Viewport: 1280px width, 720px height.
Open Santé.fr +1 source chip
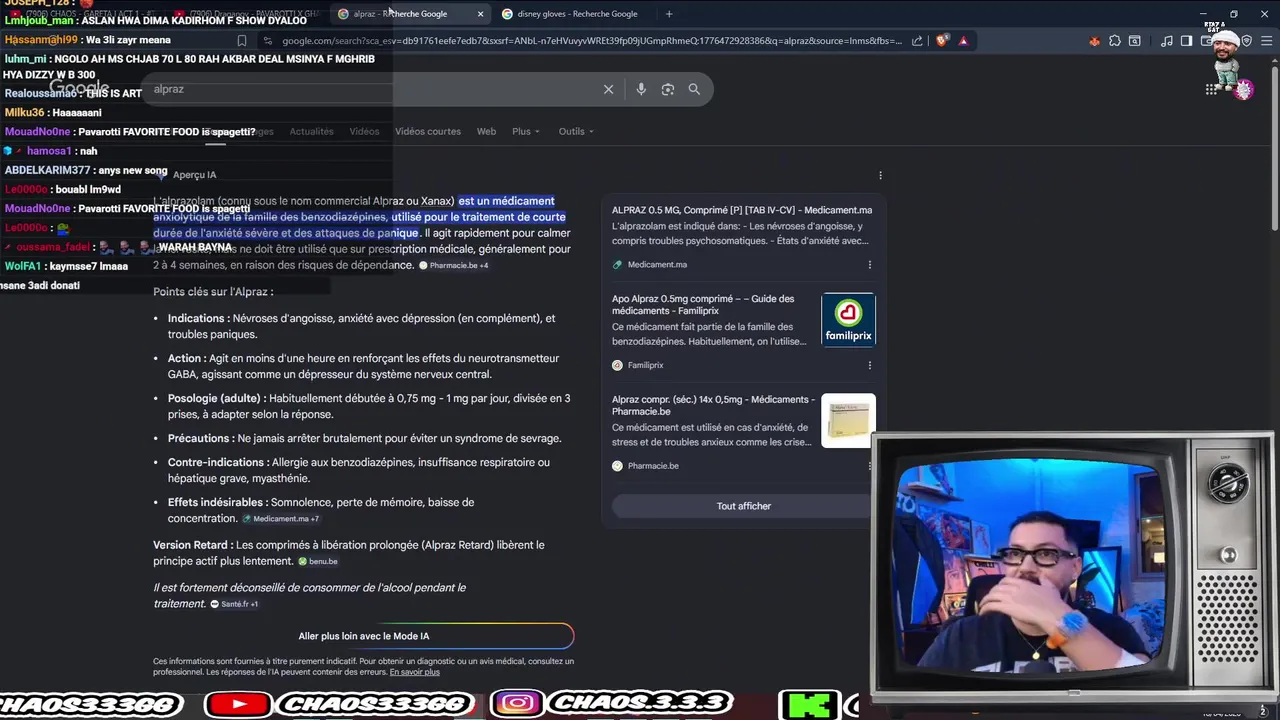234,604
